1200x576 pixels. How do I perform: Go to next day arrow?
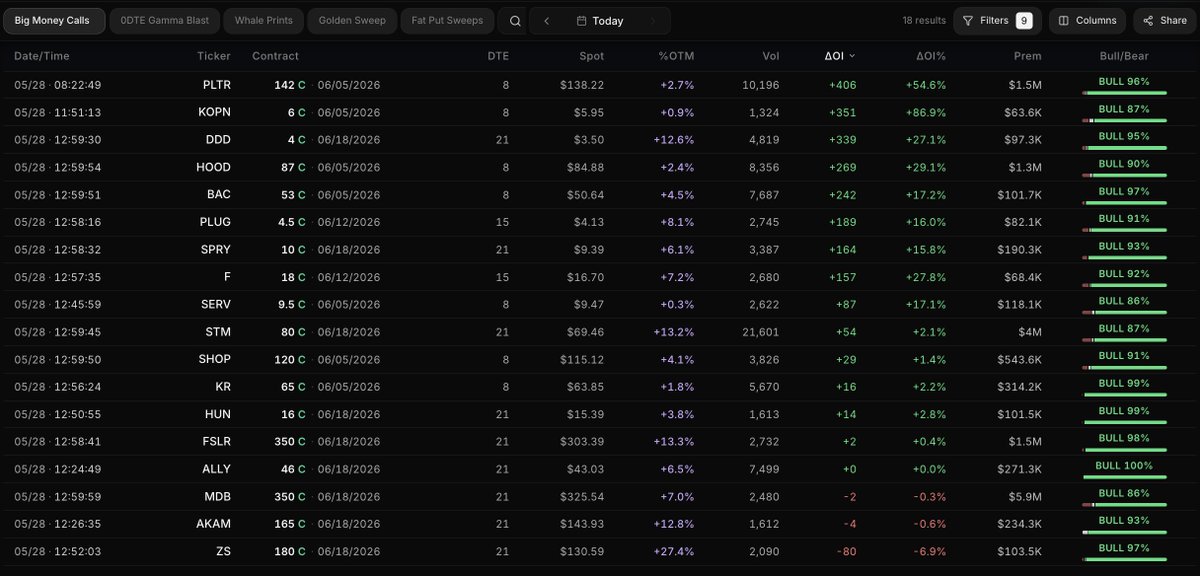[x=653, y=21]
